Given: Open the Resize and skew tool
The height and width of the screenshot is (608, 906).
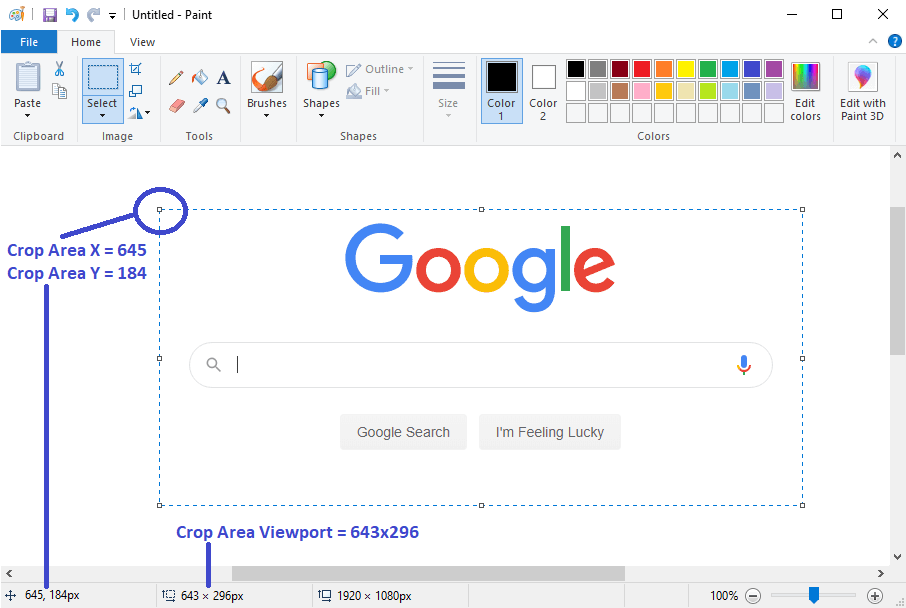Looking at the screenshot, I should pyautogui.click(x=135, y=91).
